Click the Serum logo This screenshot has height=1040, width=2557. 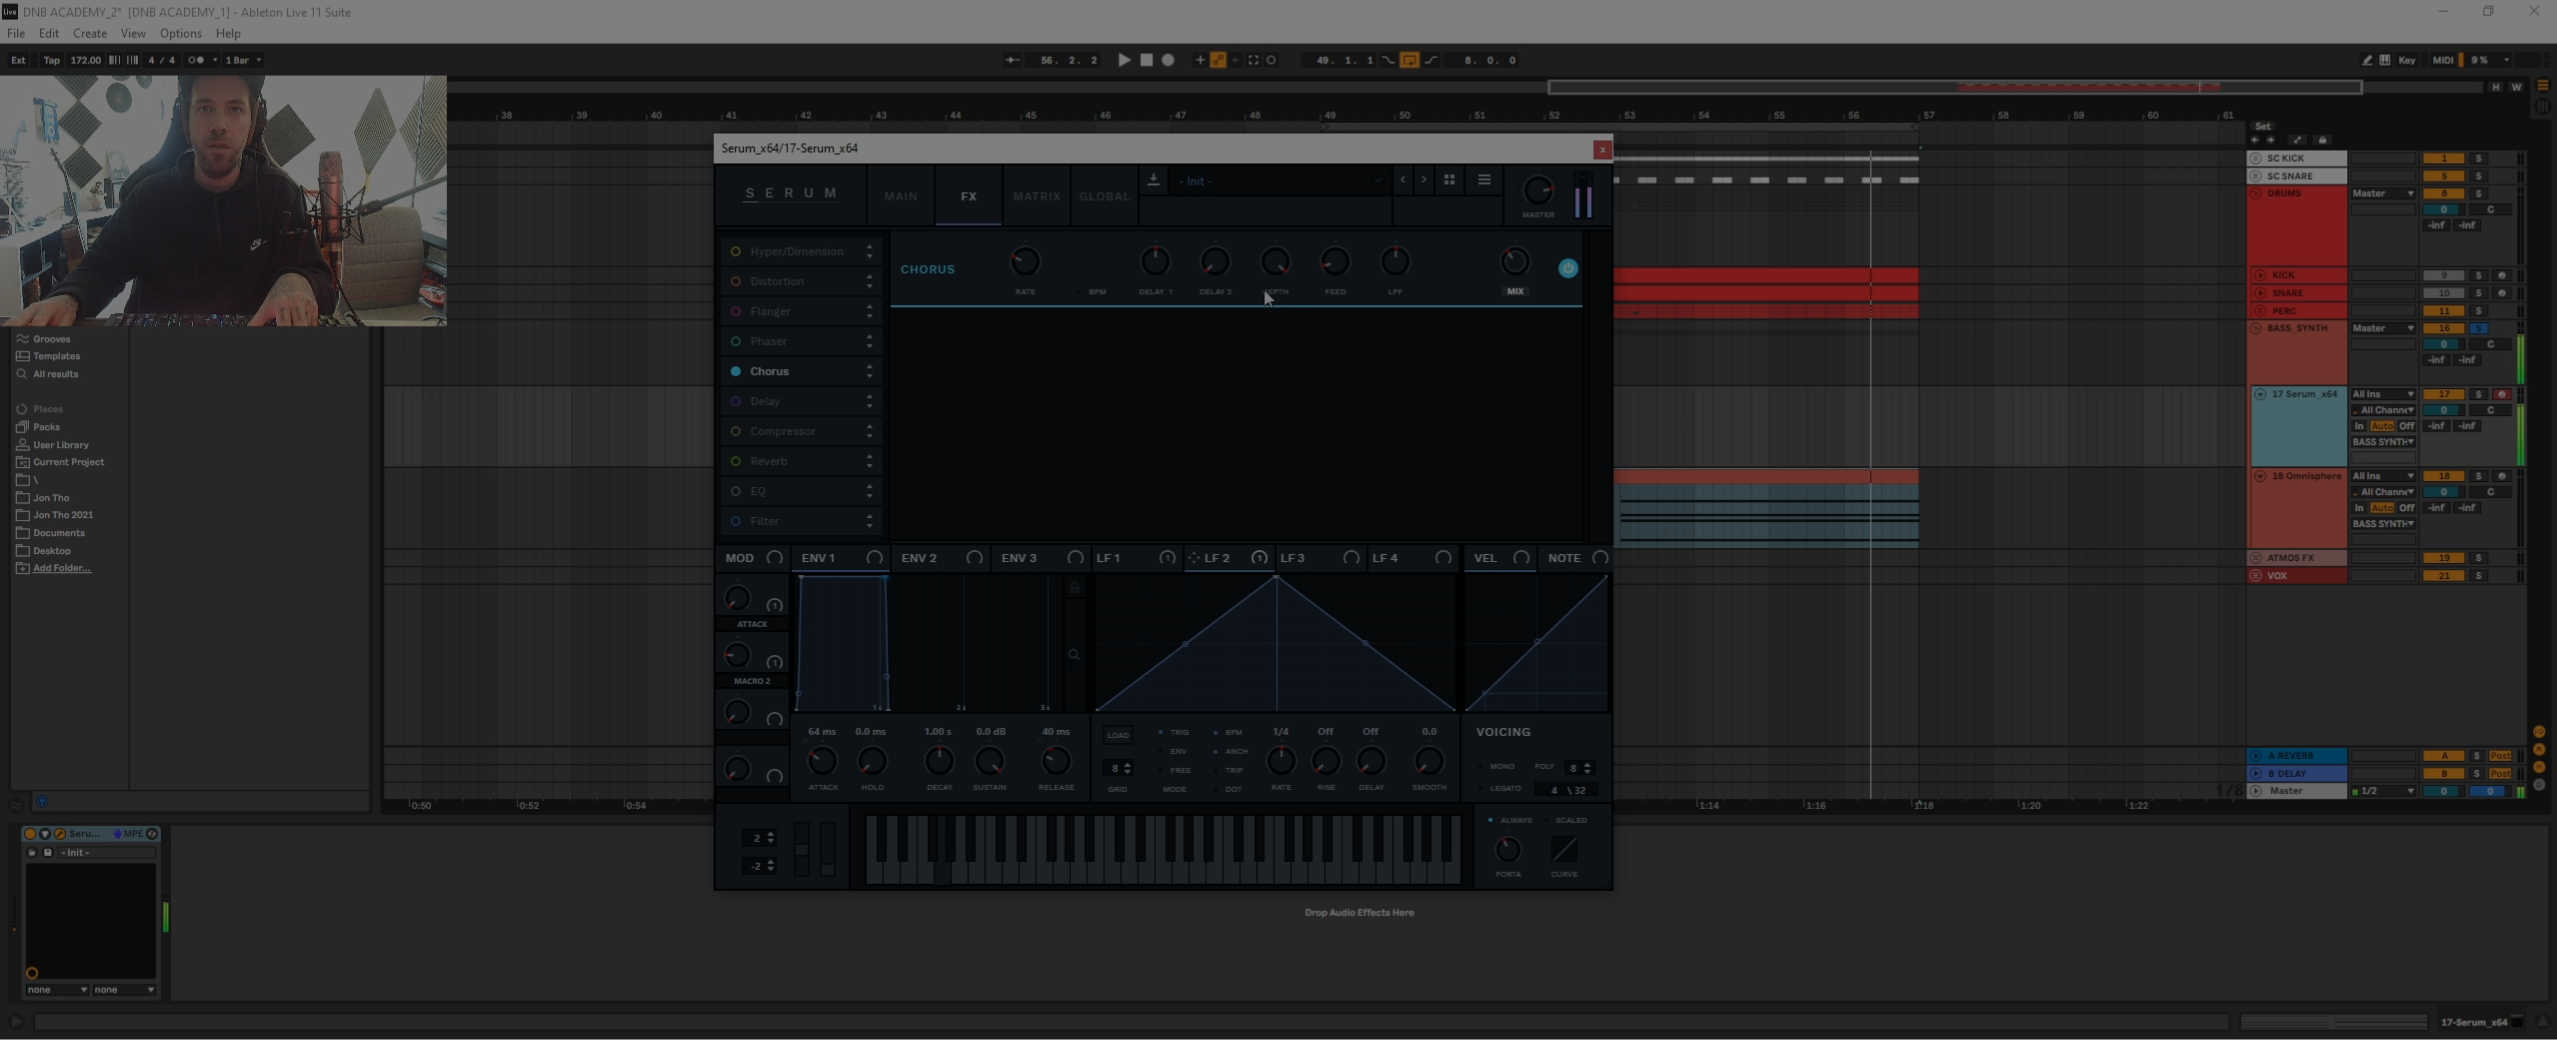[791, 193]
